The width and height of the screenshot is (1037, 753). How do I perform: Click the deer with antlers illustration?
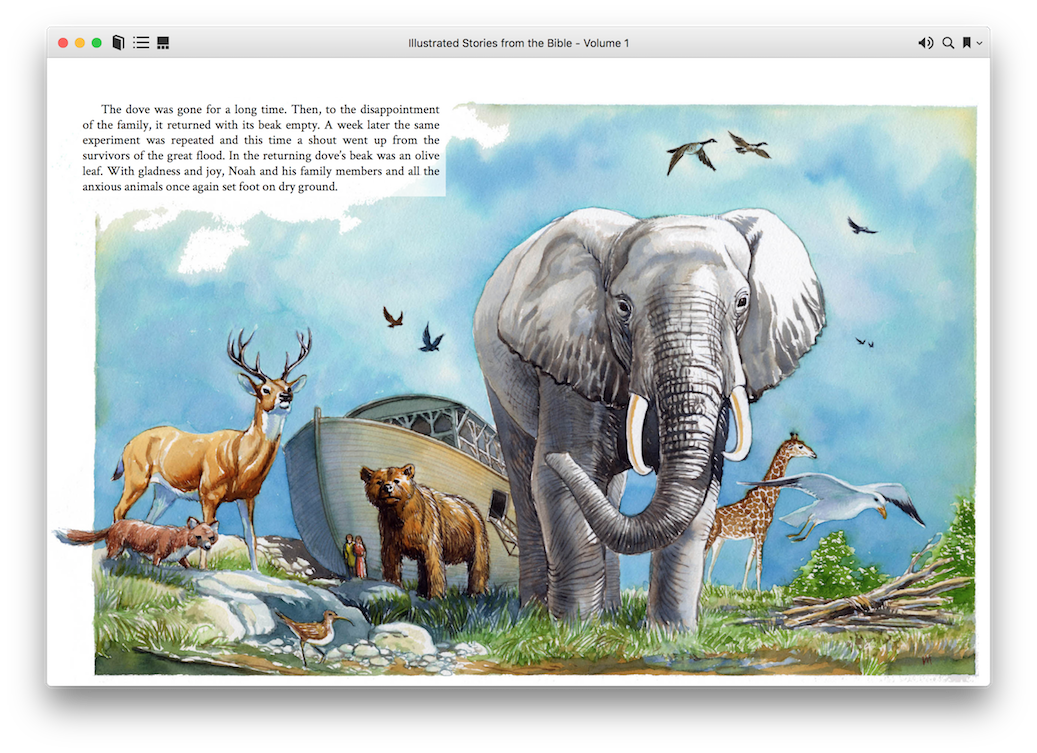click(x=212, y=450)
